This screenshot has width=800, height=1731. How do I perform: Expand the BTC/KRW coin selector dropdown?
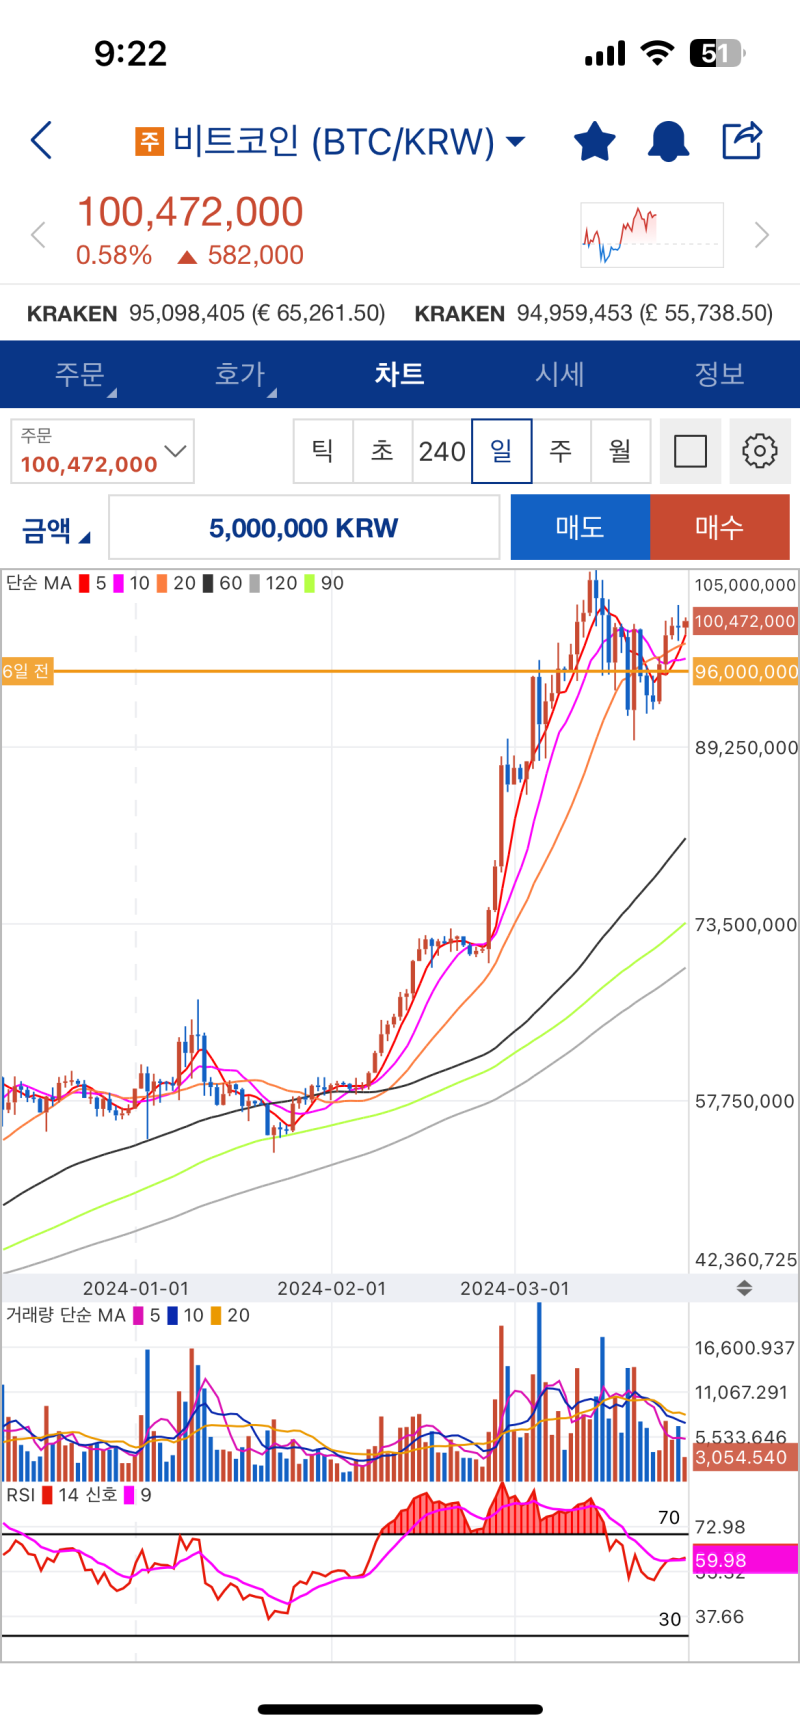[516, 142]
